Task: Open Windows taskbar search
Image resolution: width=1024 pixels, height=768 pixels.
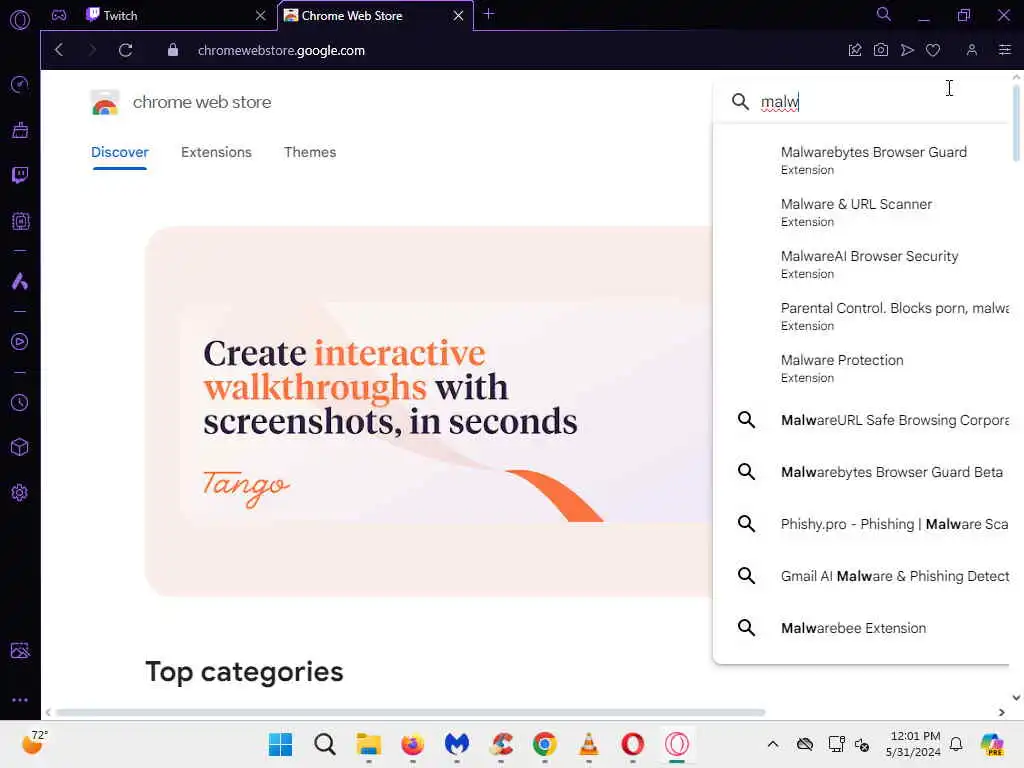Action: tap(325, 744)
